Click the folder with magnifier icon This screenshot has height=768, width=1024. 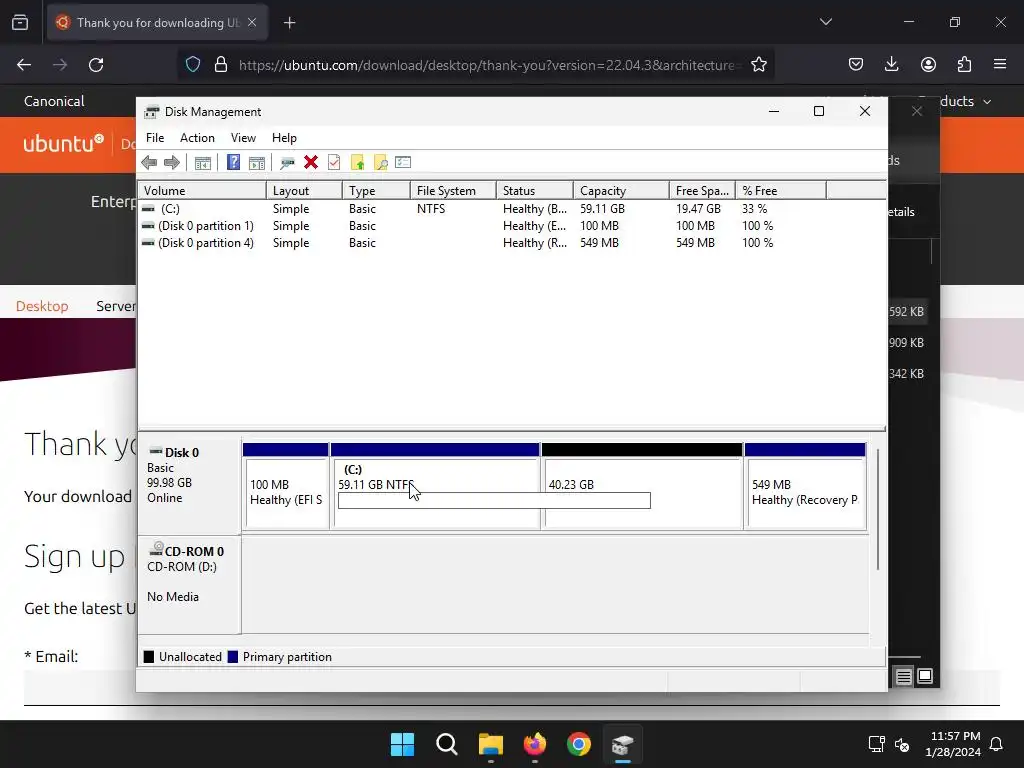(x=381, y=163)
